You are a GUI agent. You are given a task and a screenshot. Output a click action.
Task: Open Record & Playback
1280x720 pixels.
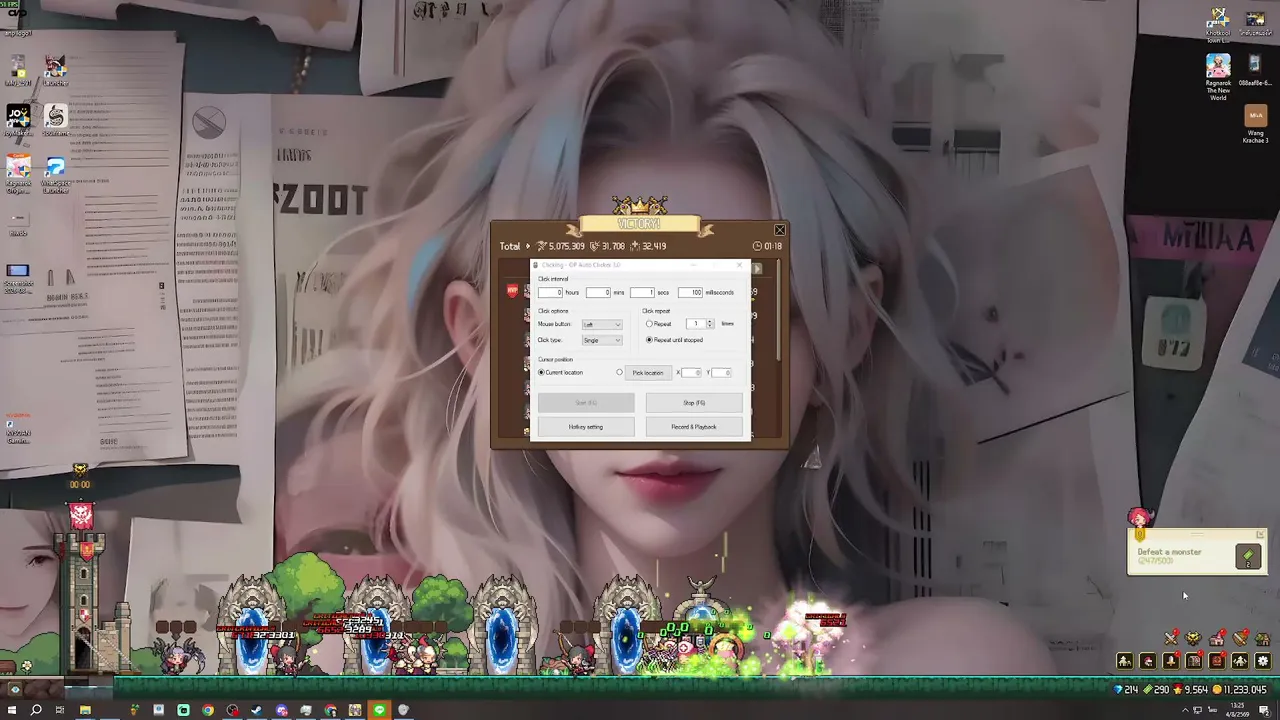[694, 427]
